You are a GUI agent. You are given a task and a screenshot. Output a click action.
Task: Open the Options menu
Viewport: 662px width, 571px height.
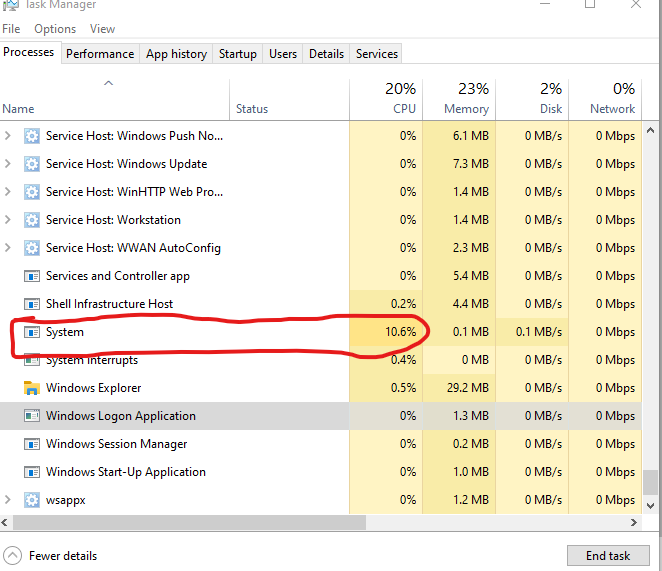(55, 29)
